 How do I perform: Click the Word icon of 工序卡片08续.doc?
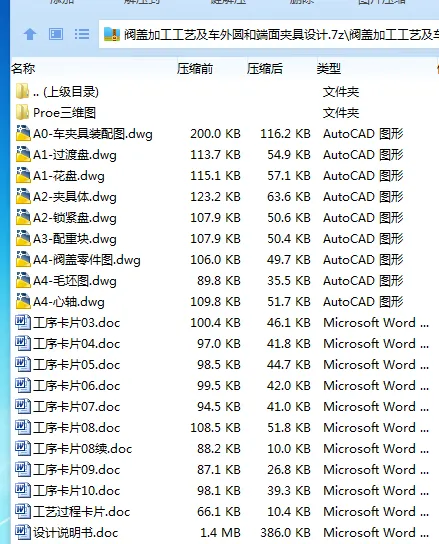pyautogui.click(x=23, y=448)
